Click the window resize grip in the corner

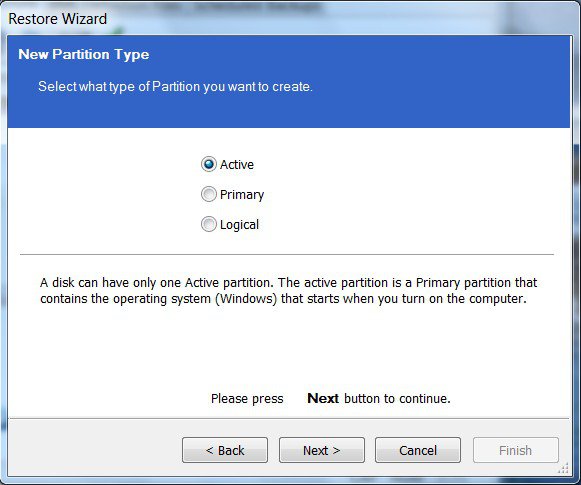pos(564,468)
